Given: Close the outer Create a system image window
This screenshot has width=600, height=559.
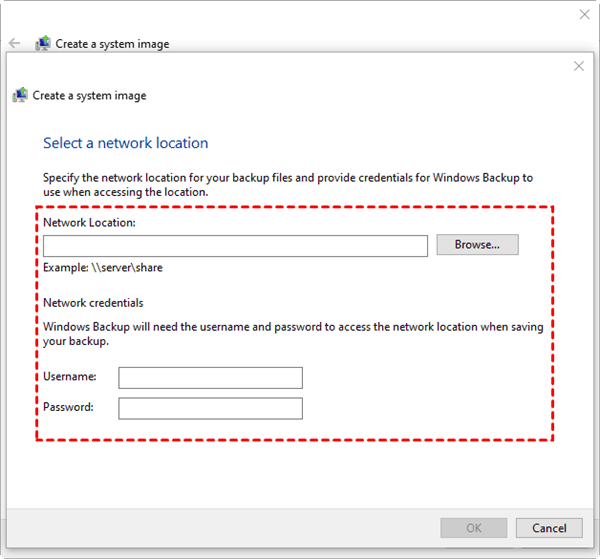Looking at the screenshot, I should [x=585, y=14].
